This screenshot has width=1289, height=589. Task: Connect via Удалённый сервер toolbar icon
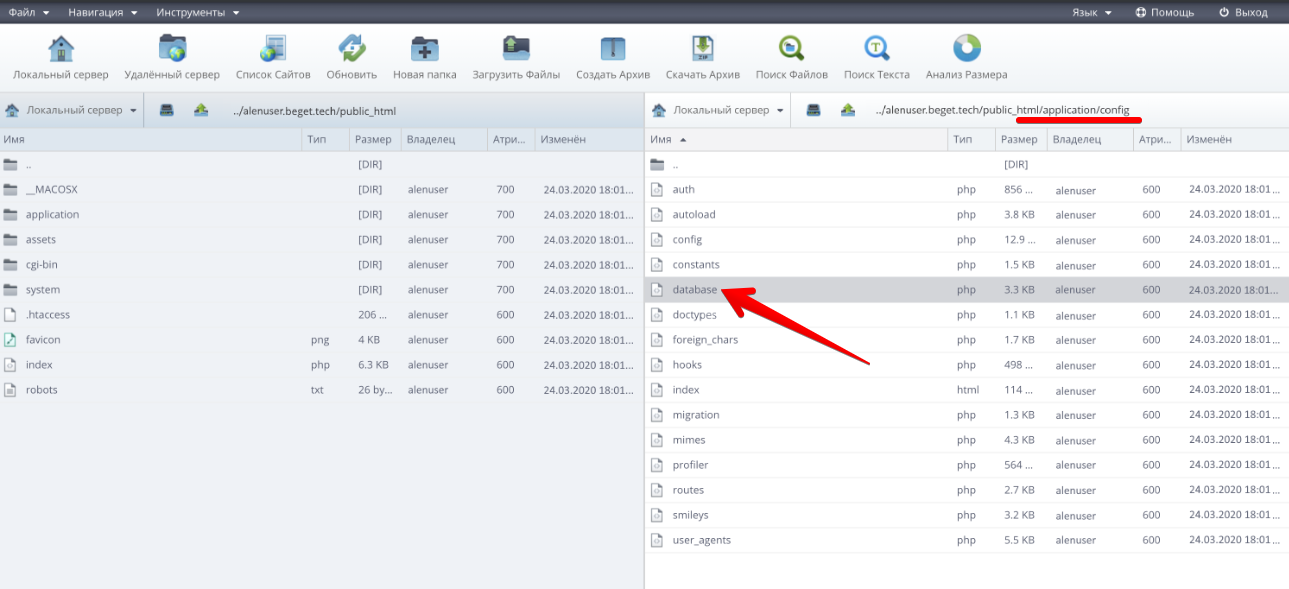pos(172,58)
